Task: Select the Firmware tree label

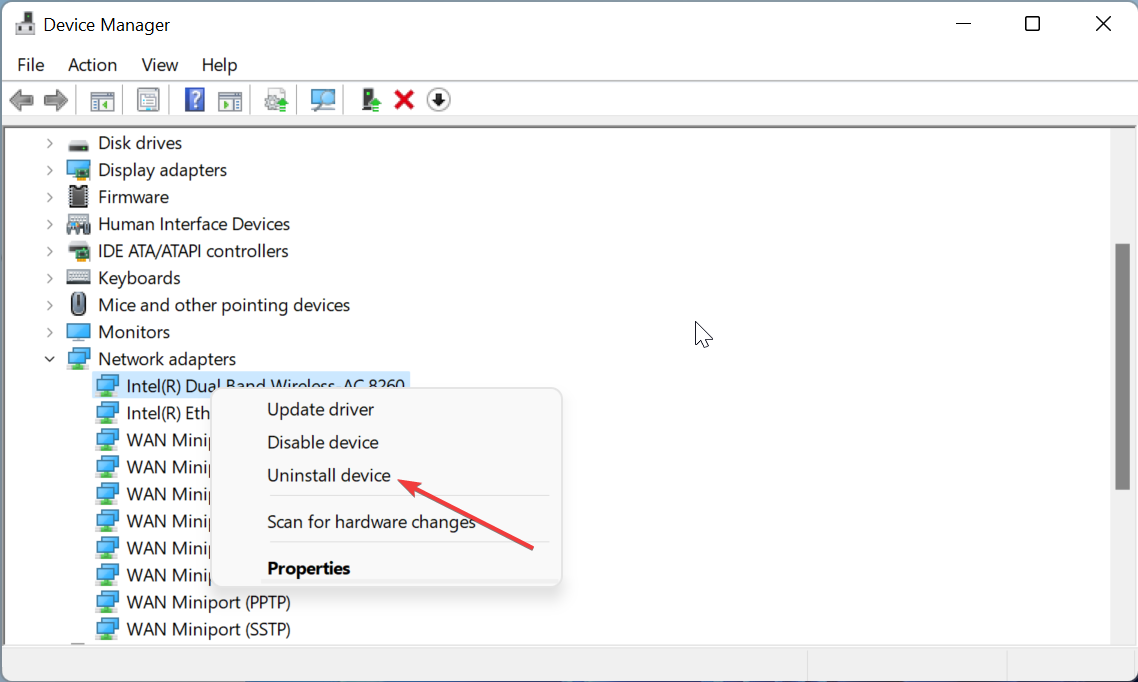Action: pyautogui.click(x=134, y=197)
